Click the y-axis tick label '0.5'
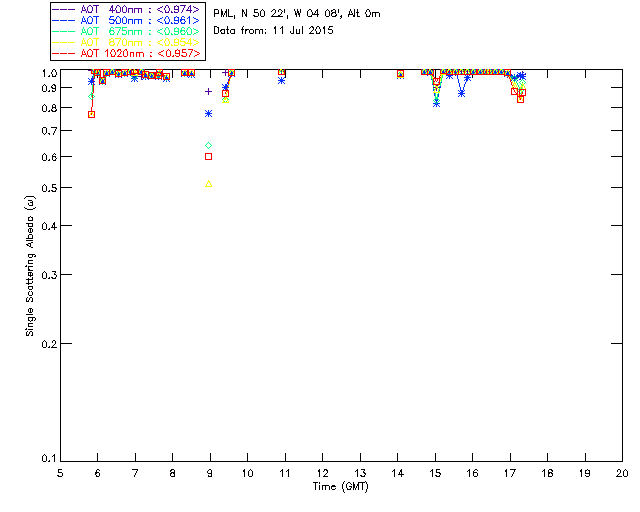 [x=49, y=188]
